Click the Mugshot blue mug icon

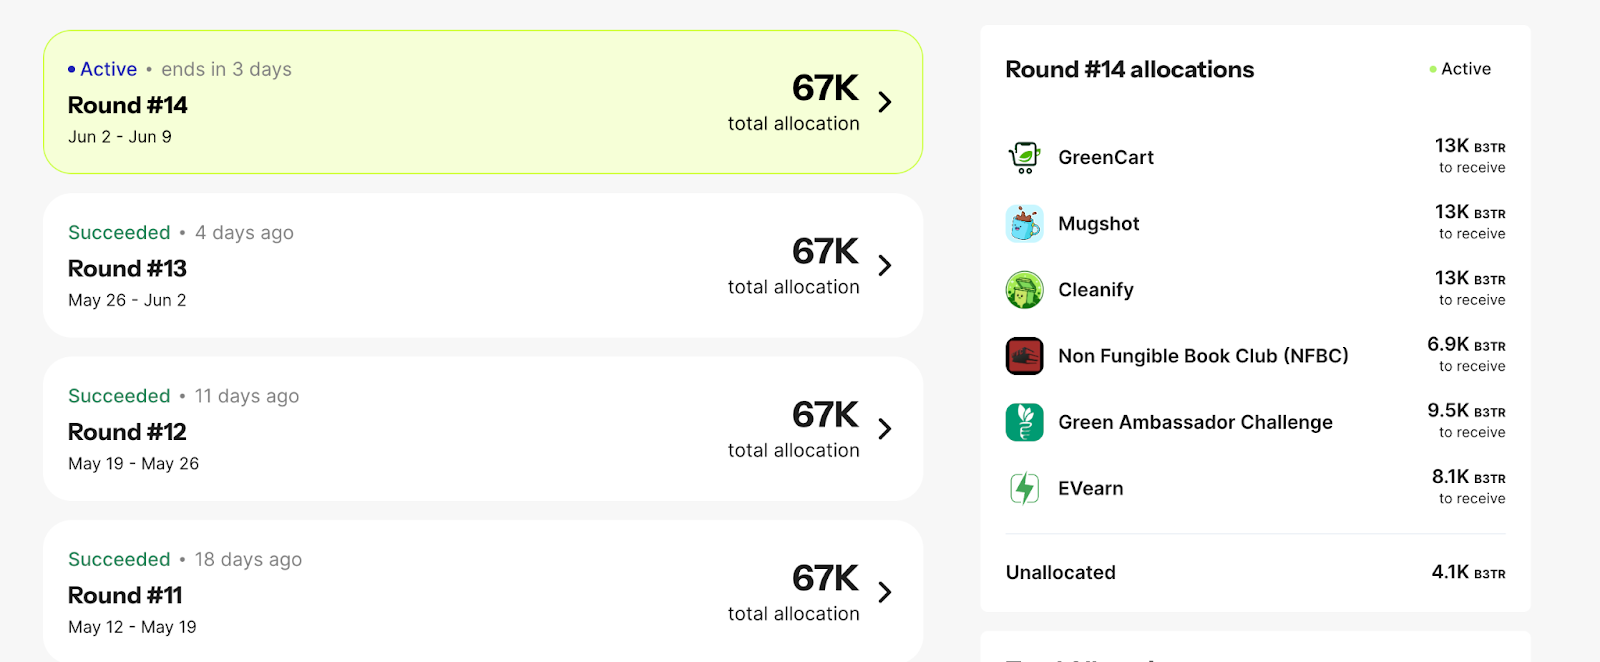pyautogui.click(x=1024, y=224)
